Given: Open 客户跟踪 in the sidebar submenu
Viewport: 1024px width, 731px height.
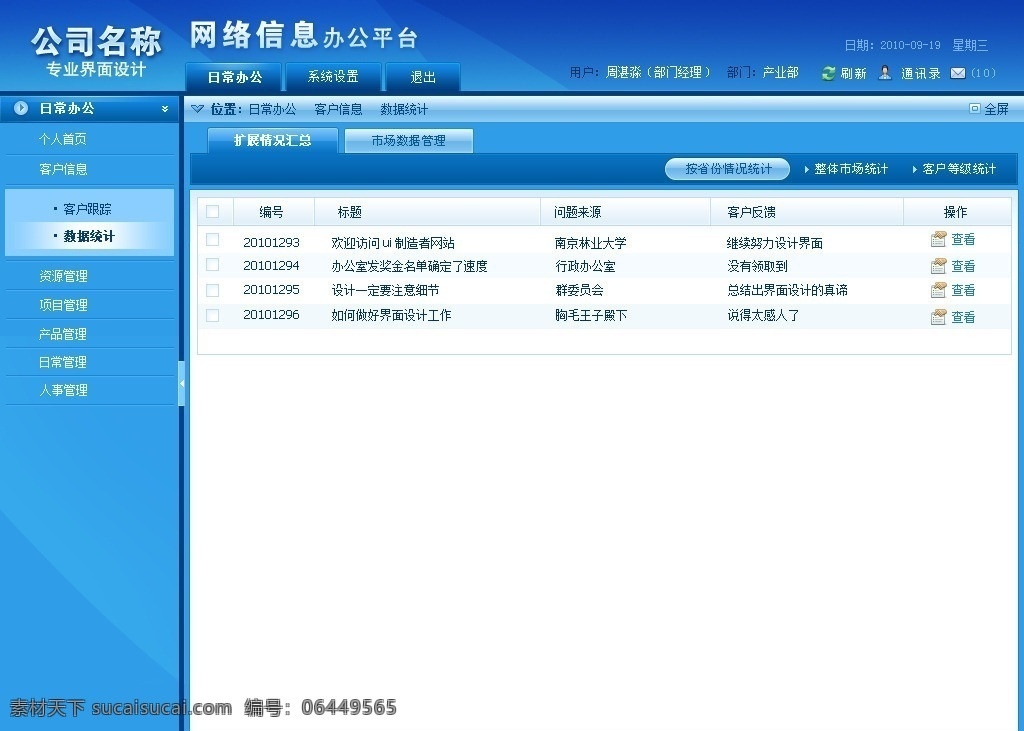Looking at the screenshot, I should (88, 209).
